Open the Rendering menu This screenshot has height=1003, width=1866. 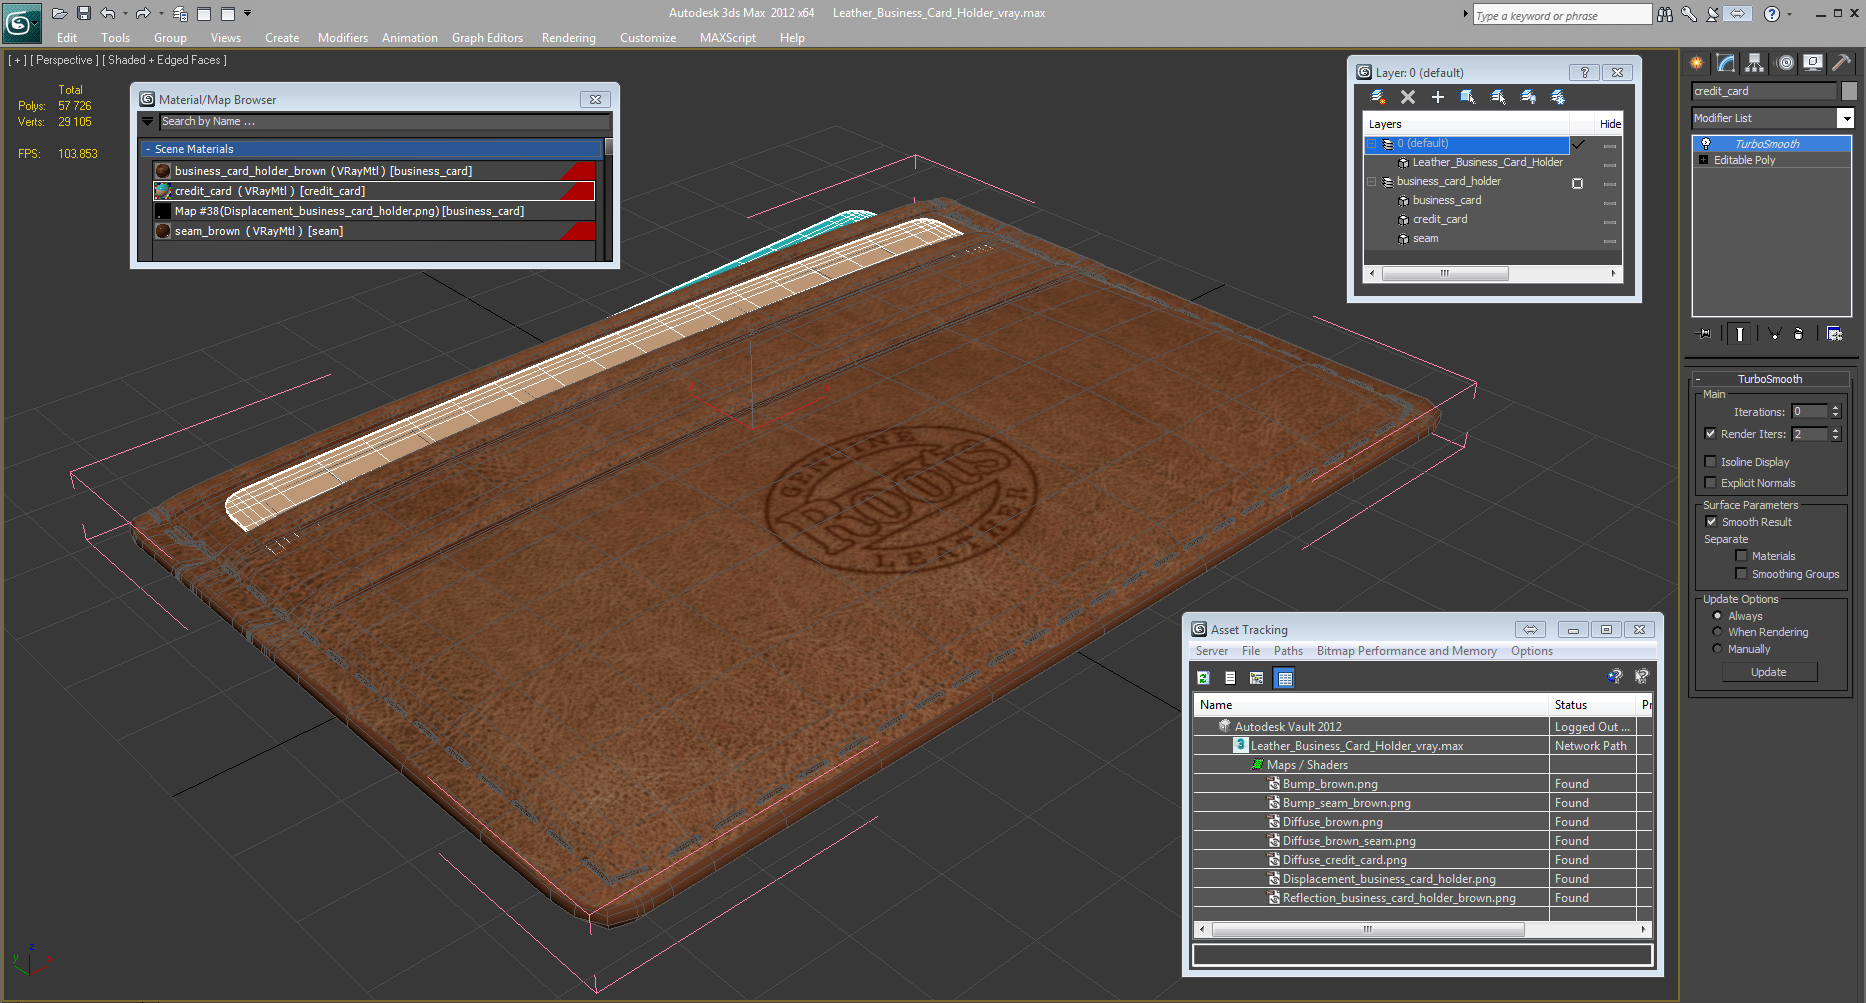569,38
